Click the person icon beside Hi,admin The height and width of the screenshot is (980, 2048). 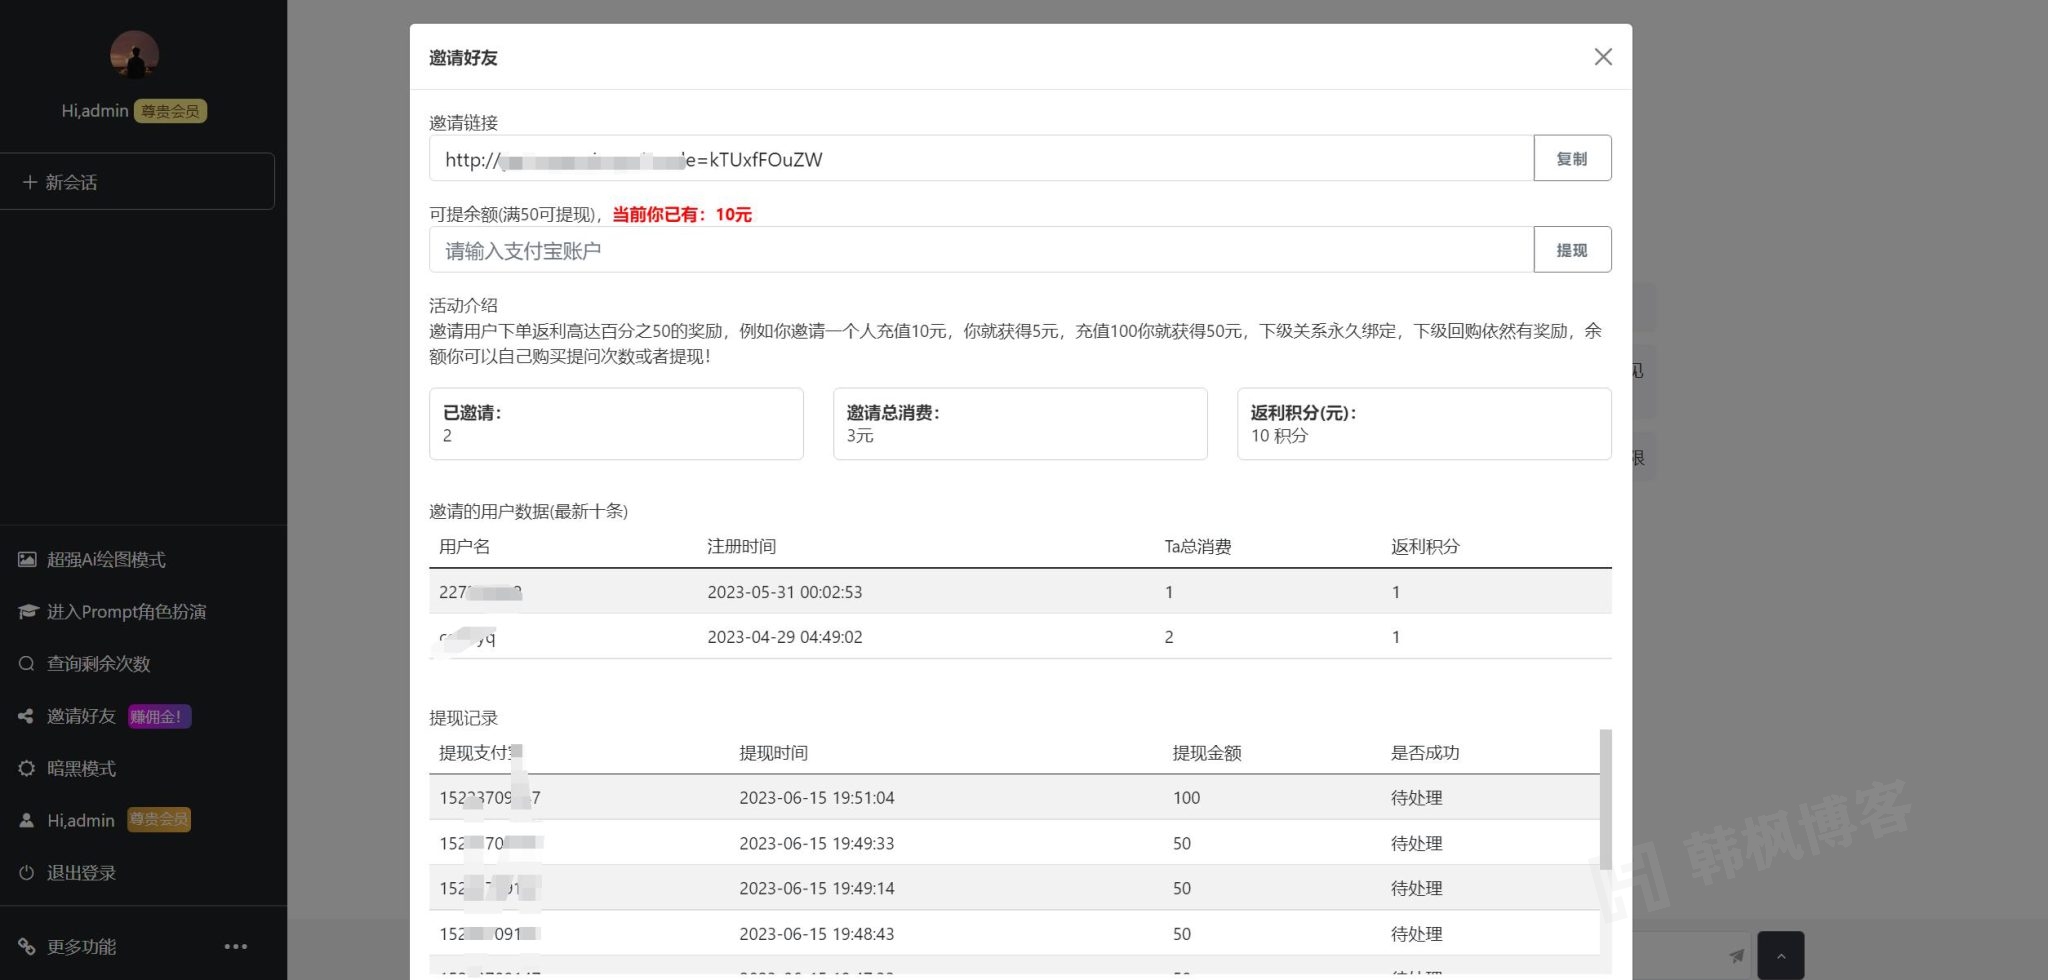point(25,820)
